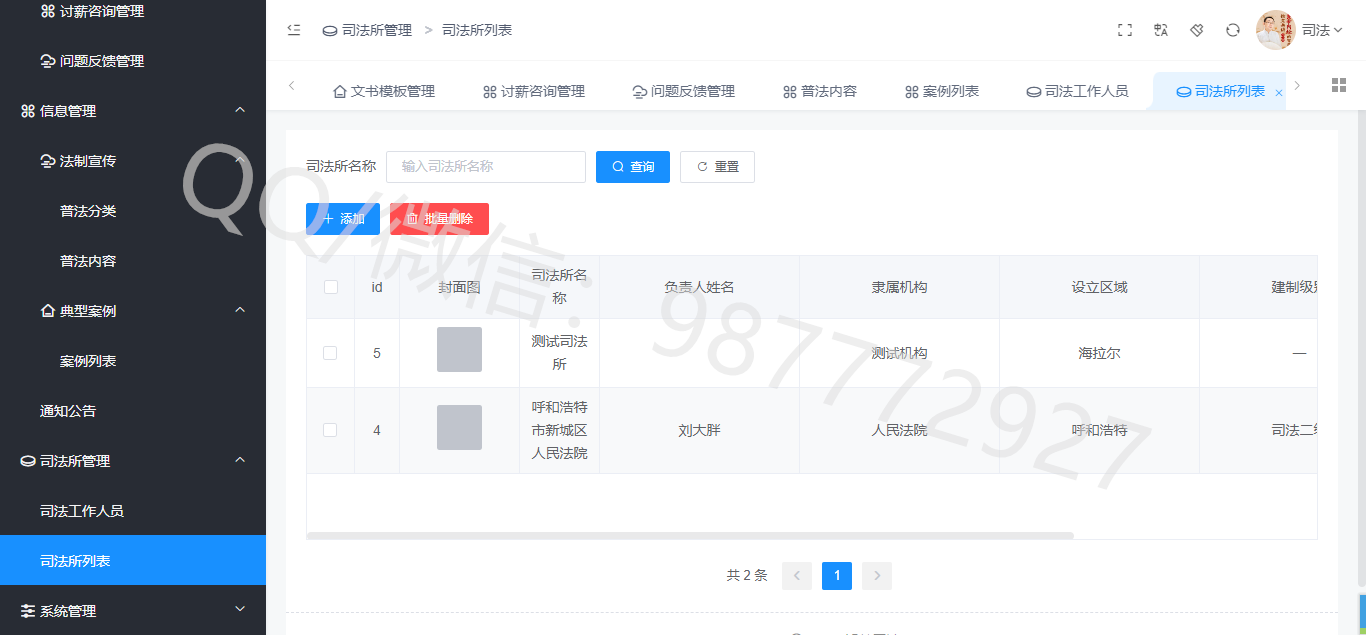
Task: Switch to the 案例列表 tab
Action: [x=941, y=91]
